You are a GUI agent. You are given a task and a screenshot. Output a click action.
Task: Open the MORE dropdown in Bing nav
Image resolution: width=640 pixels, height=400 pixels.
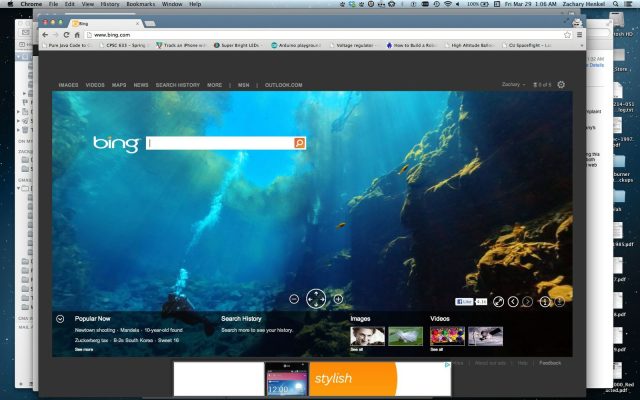click(214, 85)
